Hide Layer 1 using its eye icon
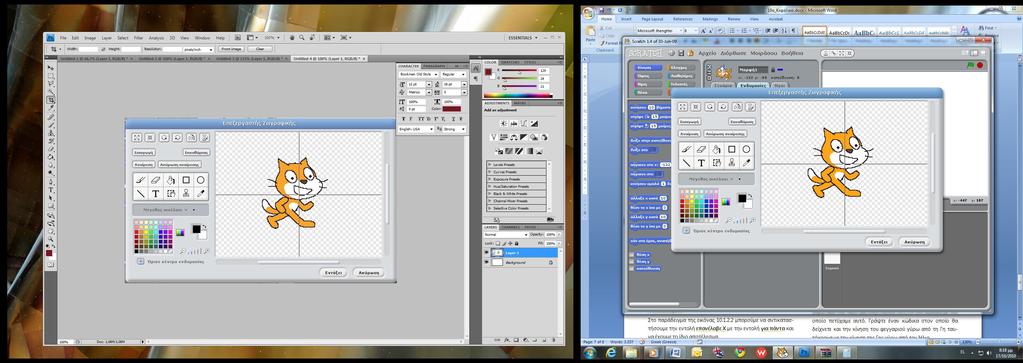This screenshot has height=363, width=1023. click(x=487, y=253)
